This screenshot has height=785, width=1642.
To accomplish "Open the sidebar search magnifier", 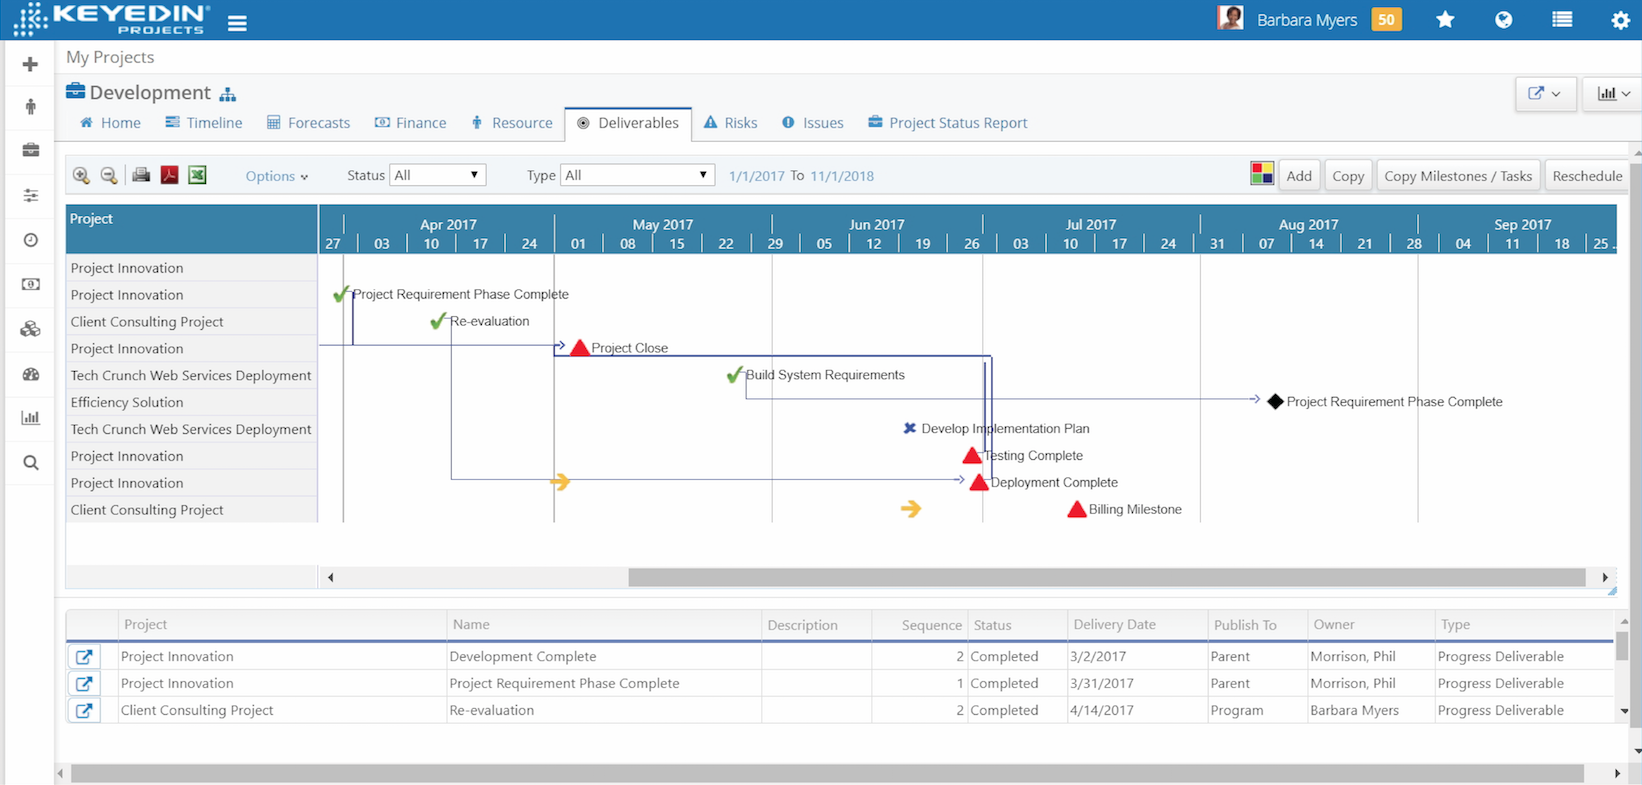I will point(31,463).
